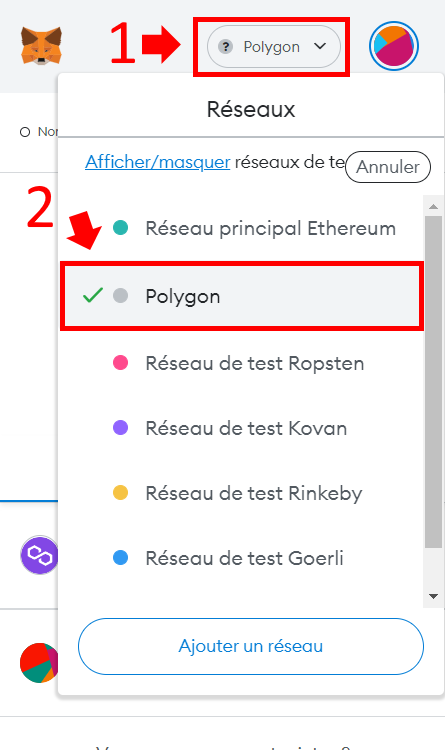Click the green checkmark beside Polygon
This screenshot has height=750, width=445.
pyautogui.click(x=92, y=296)
